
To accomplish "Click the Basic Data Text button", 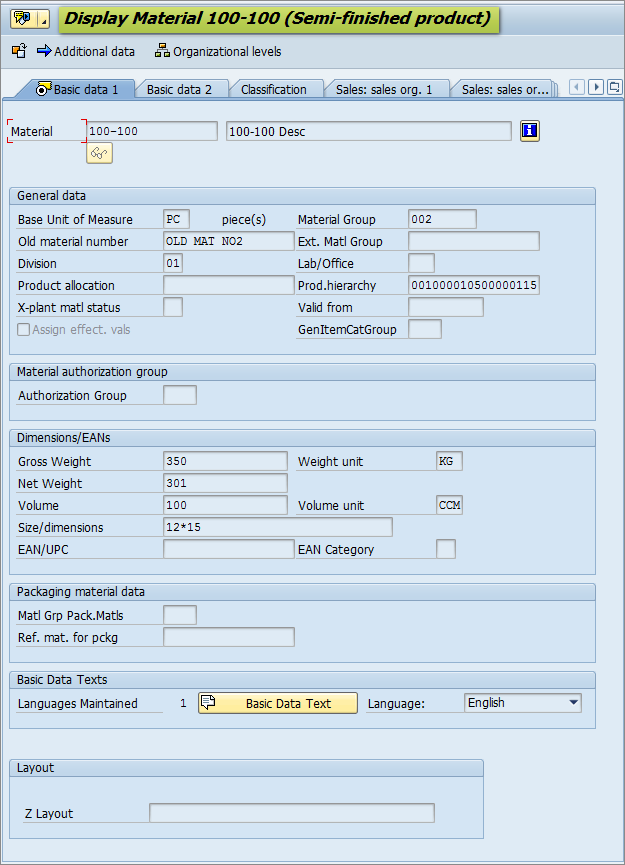I will (278, 703).
